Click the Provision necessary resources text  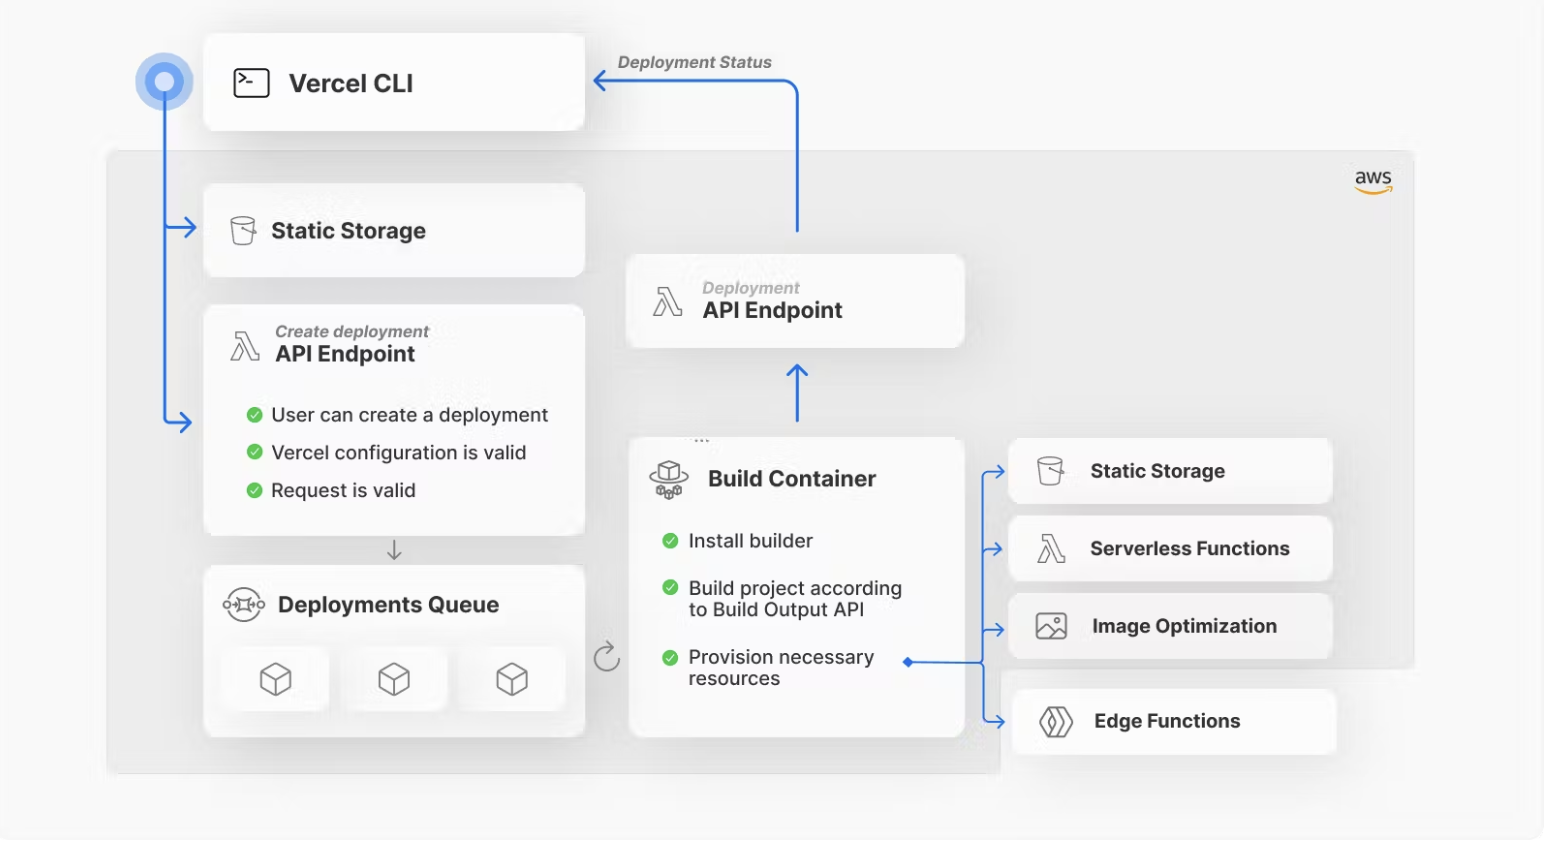pyautogui.click(x=781, y=667)
